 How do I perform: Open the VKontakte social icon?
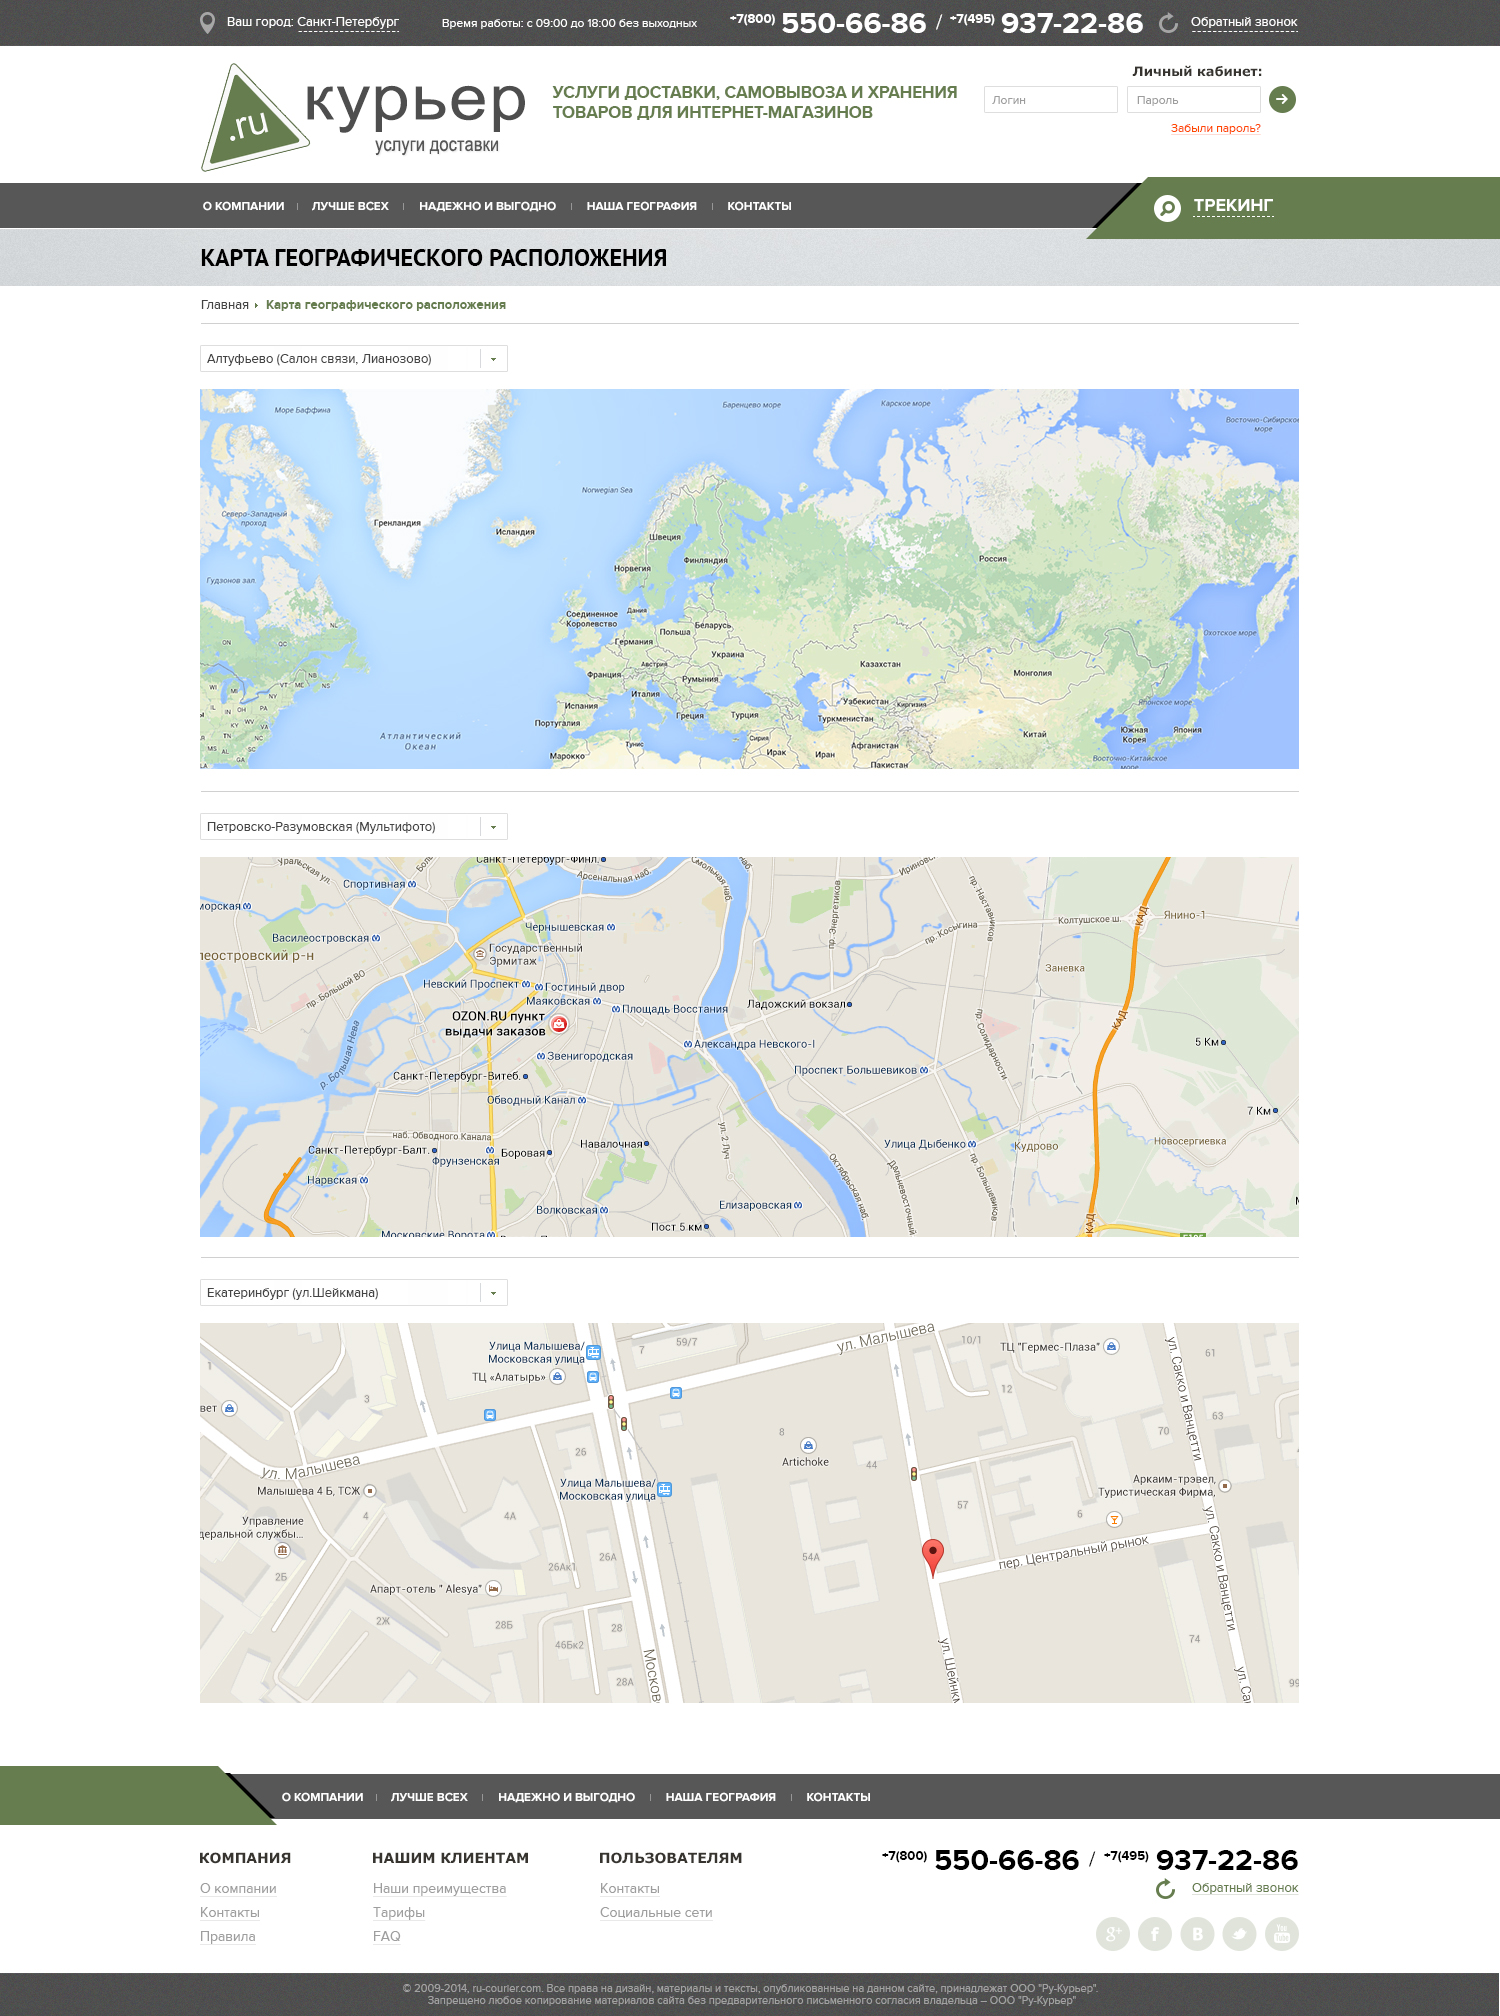[x=1197, y=1934]
